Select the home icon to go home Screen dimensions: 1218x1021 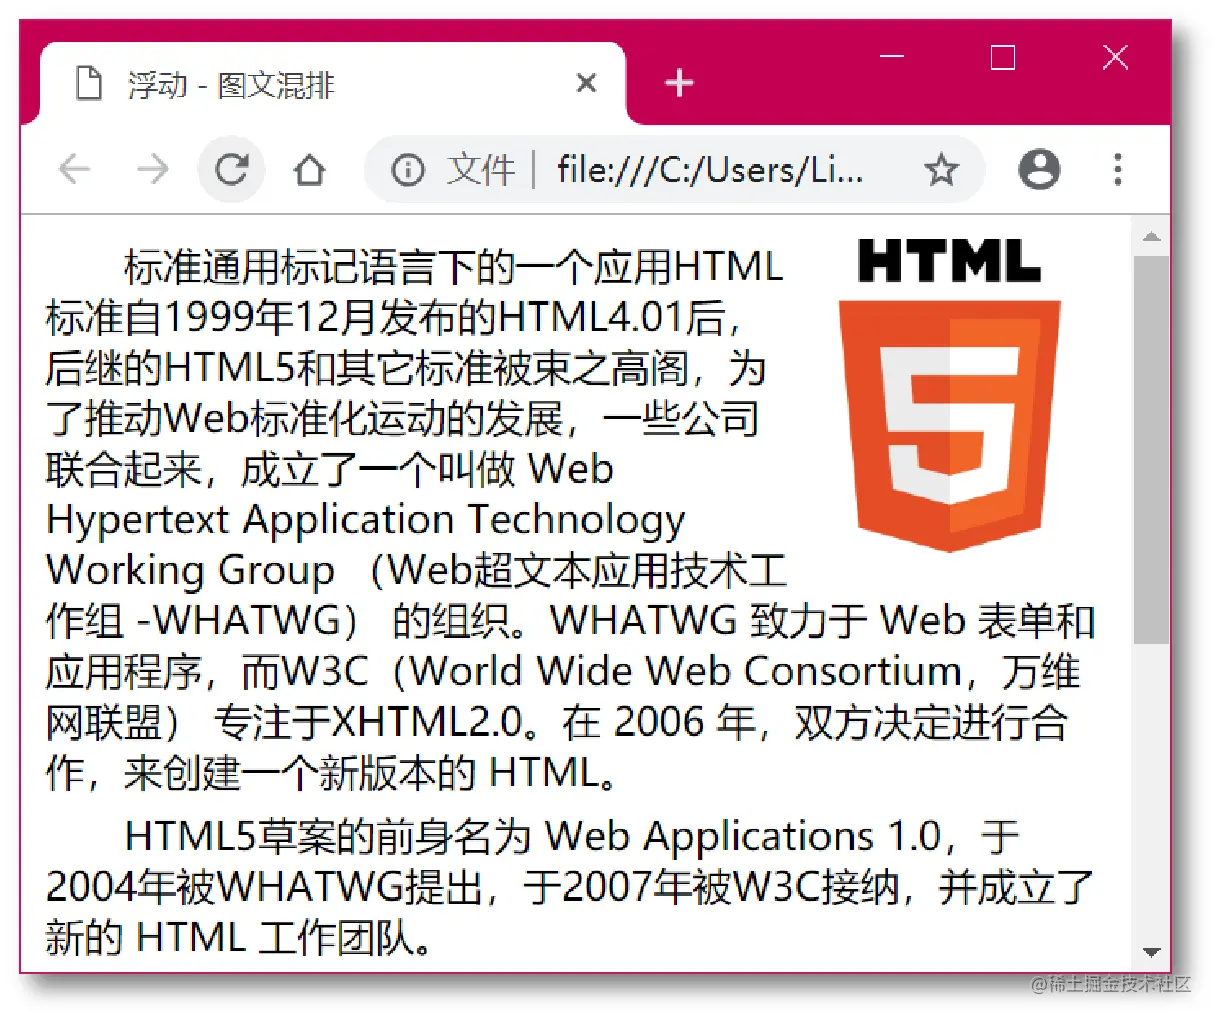309,170
